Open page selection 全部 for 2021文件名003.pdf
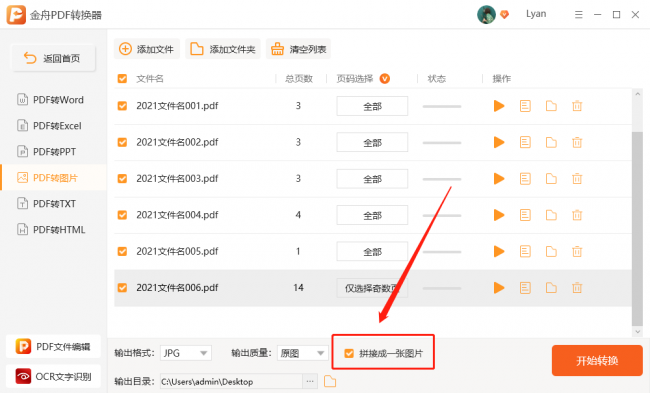Screen dimensions: 650x393 point(372,179)
